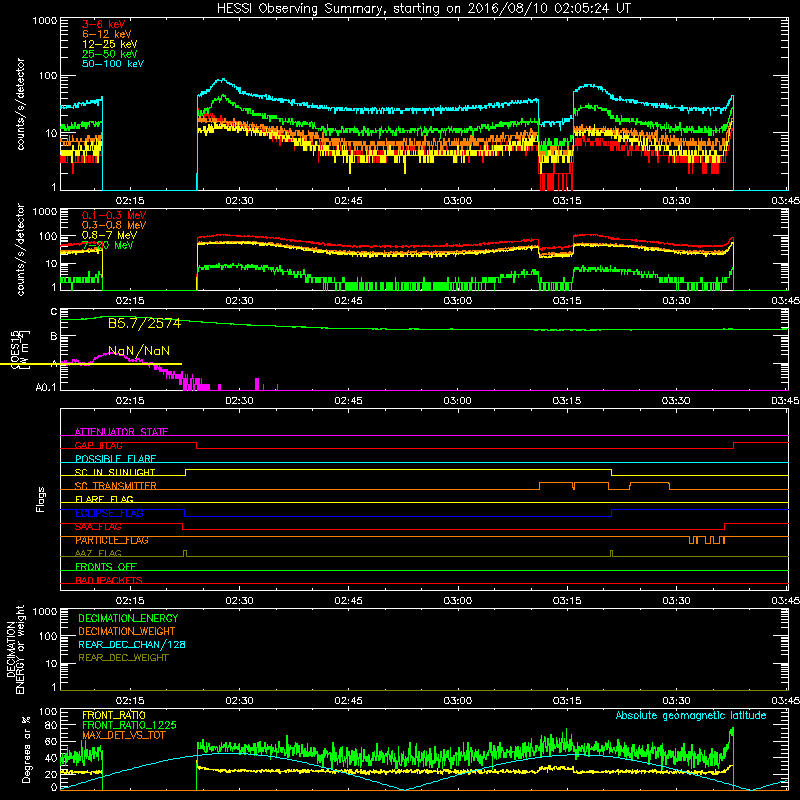This screenshot has width=800, height=800.
Task: Select the AAZ_FLAG label
Action: click(x=98, y=553)
